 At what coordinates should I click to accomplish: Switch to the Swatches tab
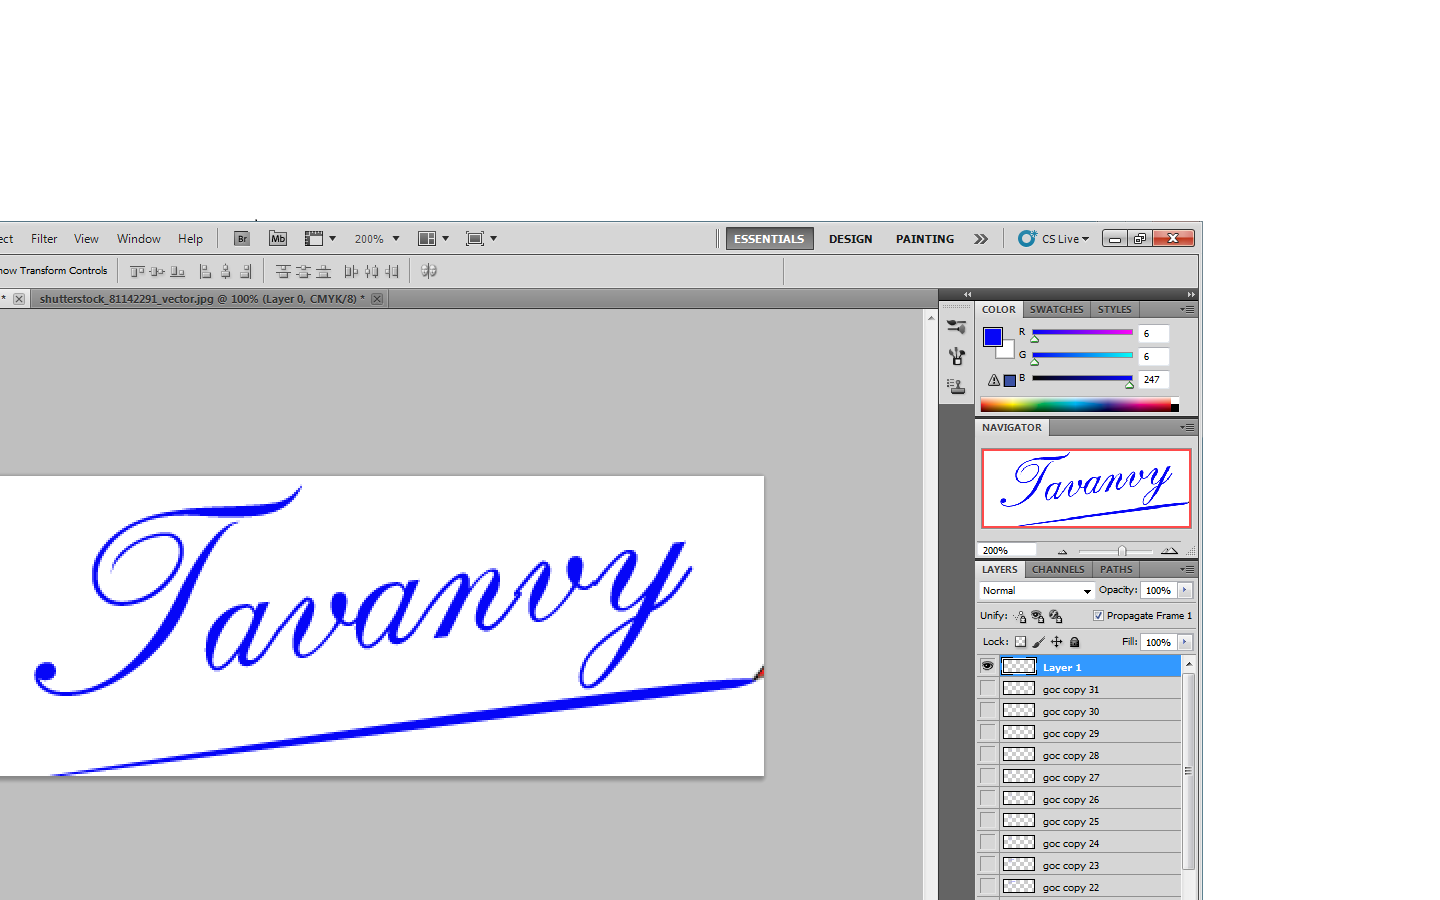coord(1056,310)
